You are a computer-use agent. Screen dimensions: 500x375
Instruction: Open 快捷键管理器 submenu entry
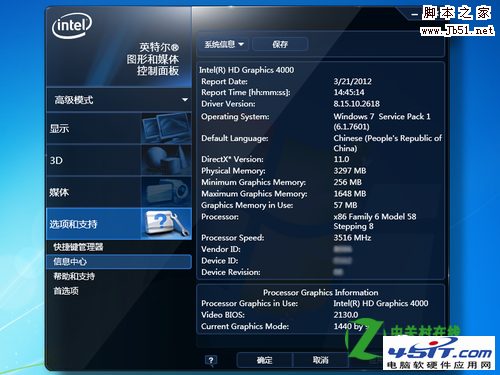point(78,247)
